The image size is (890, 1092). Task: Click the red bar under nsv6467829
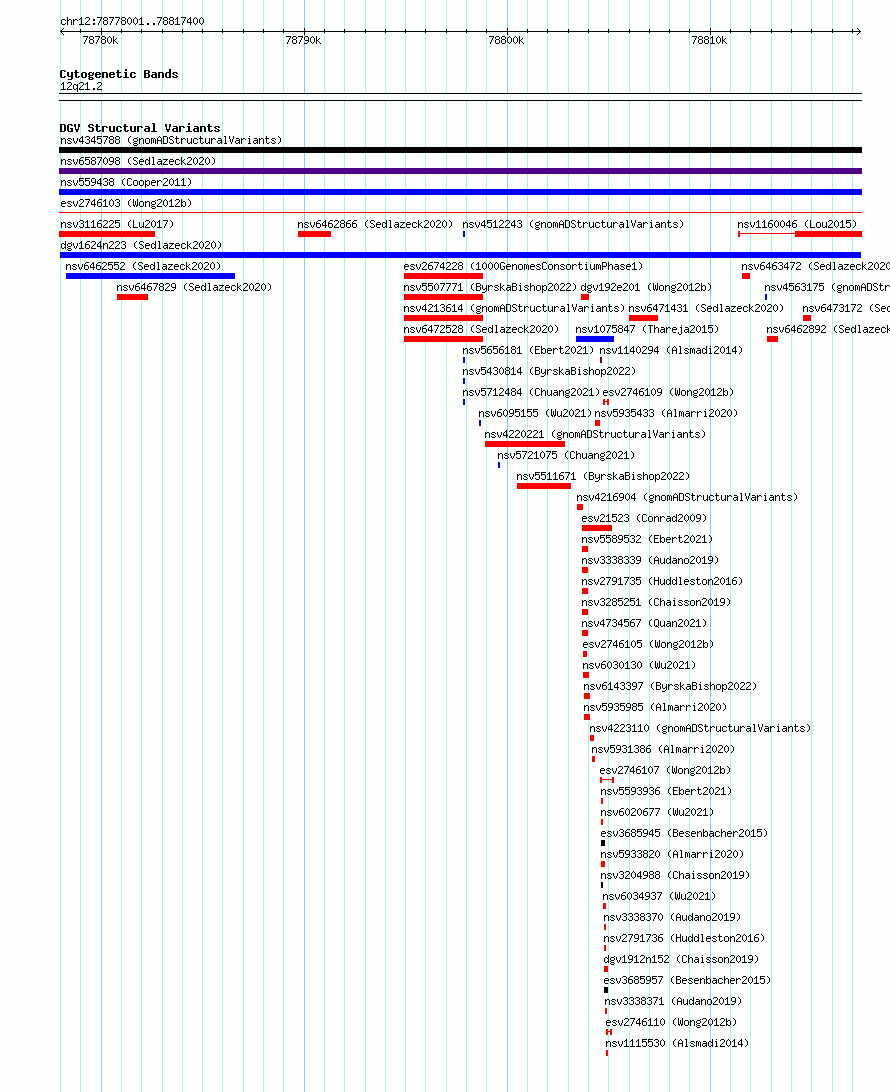[x=132, y=297]
